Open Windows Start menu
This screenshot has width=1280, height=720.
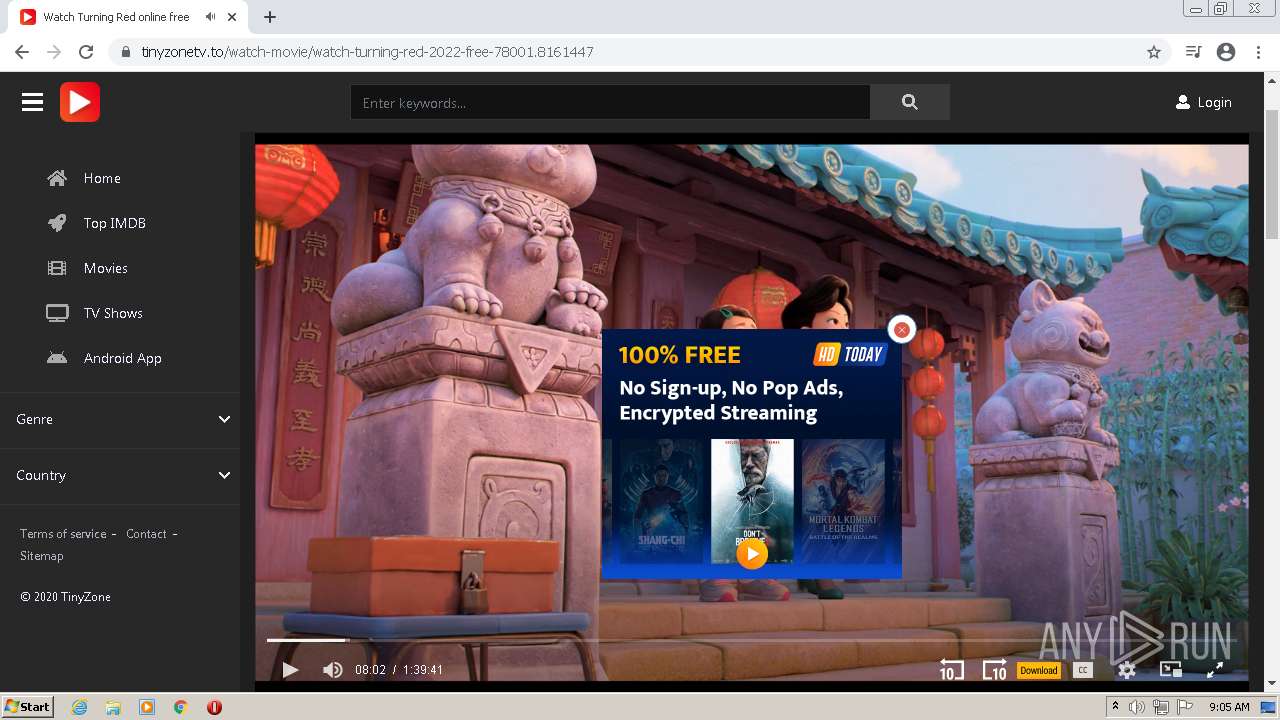tap(28, 707)
